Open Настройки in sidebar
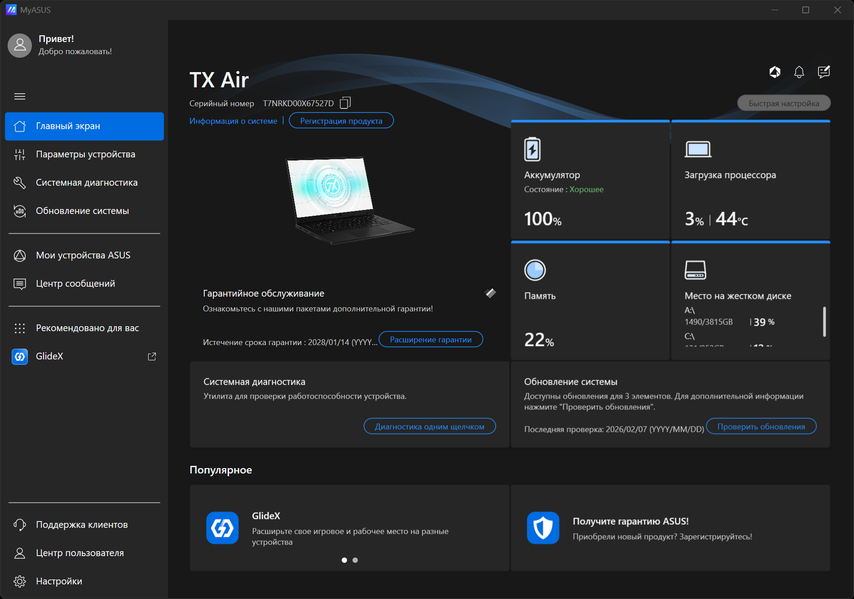The image size is (854, 599). [84, 582]
